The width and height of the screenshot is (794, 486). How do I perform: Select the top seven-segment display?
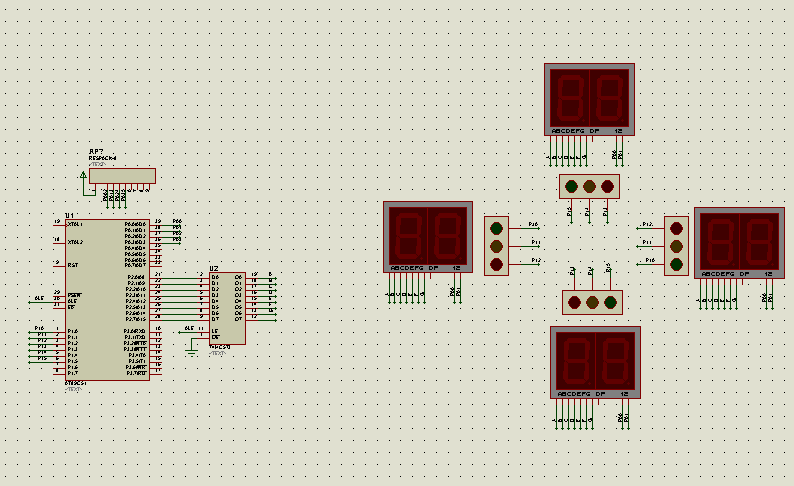(x=589, y=99)
